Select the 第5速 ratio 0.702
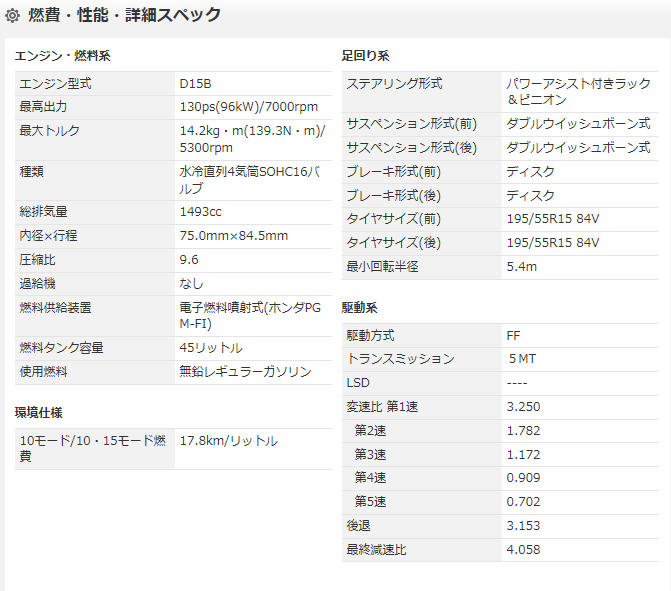The width and height of the screenshot is (671, 591). (x=523, y=502)
